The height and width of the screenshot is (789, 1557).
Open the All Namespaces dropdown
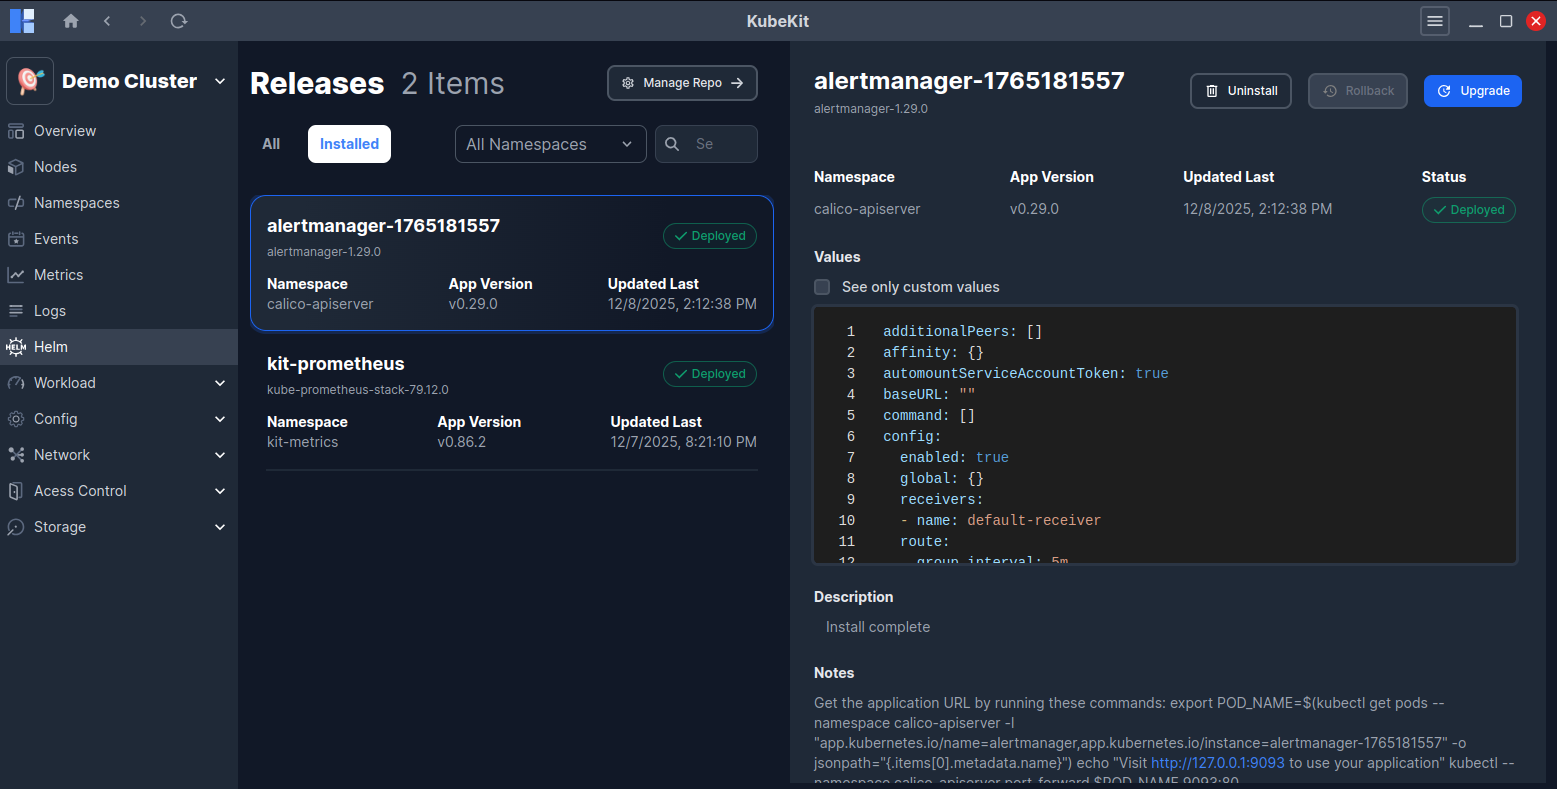pos(550,144)
